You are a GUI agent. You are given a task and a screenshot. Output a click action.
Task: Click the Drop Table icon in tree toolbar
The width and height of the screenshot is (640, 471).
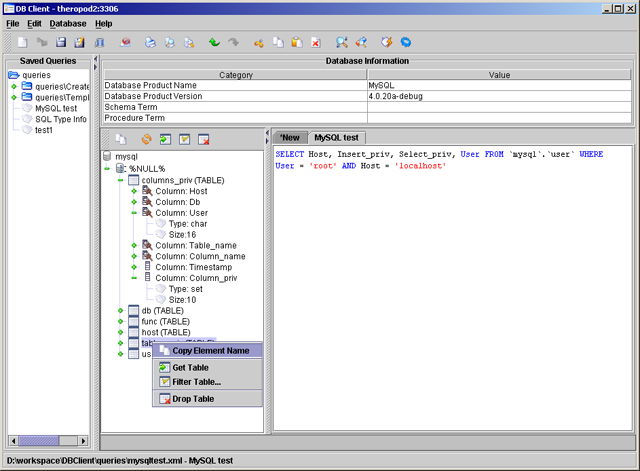(204, 139)
